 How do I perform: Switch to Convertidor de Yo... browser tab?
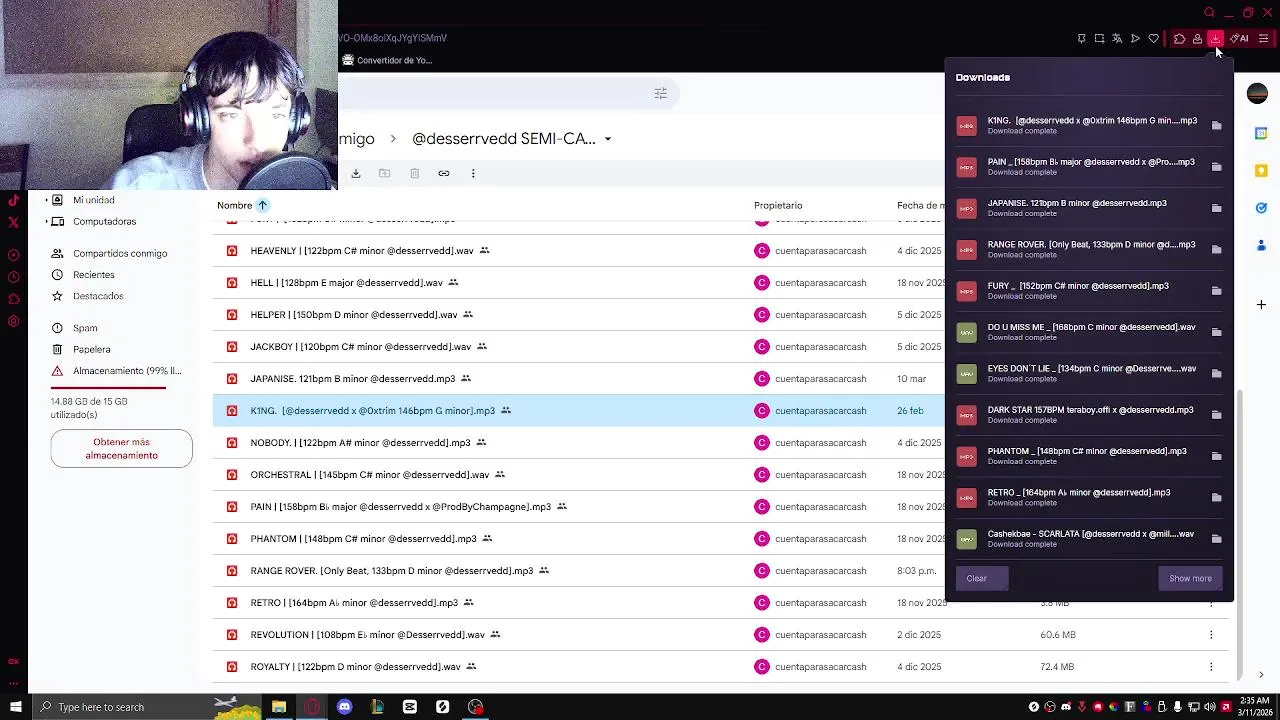click(x=386, y=60)
